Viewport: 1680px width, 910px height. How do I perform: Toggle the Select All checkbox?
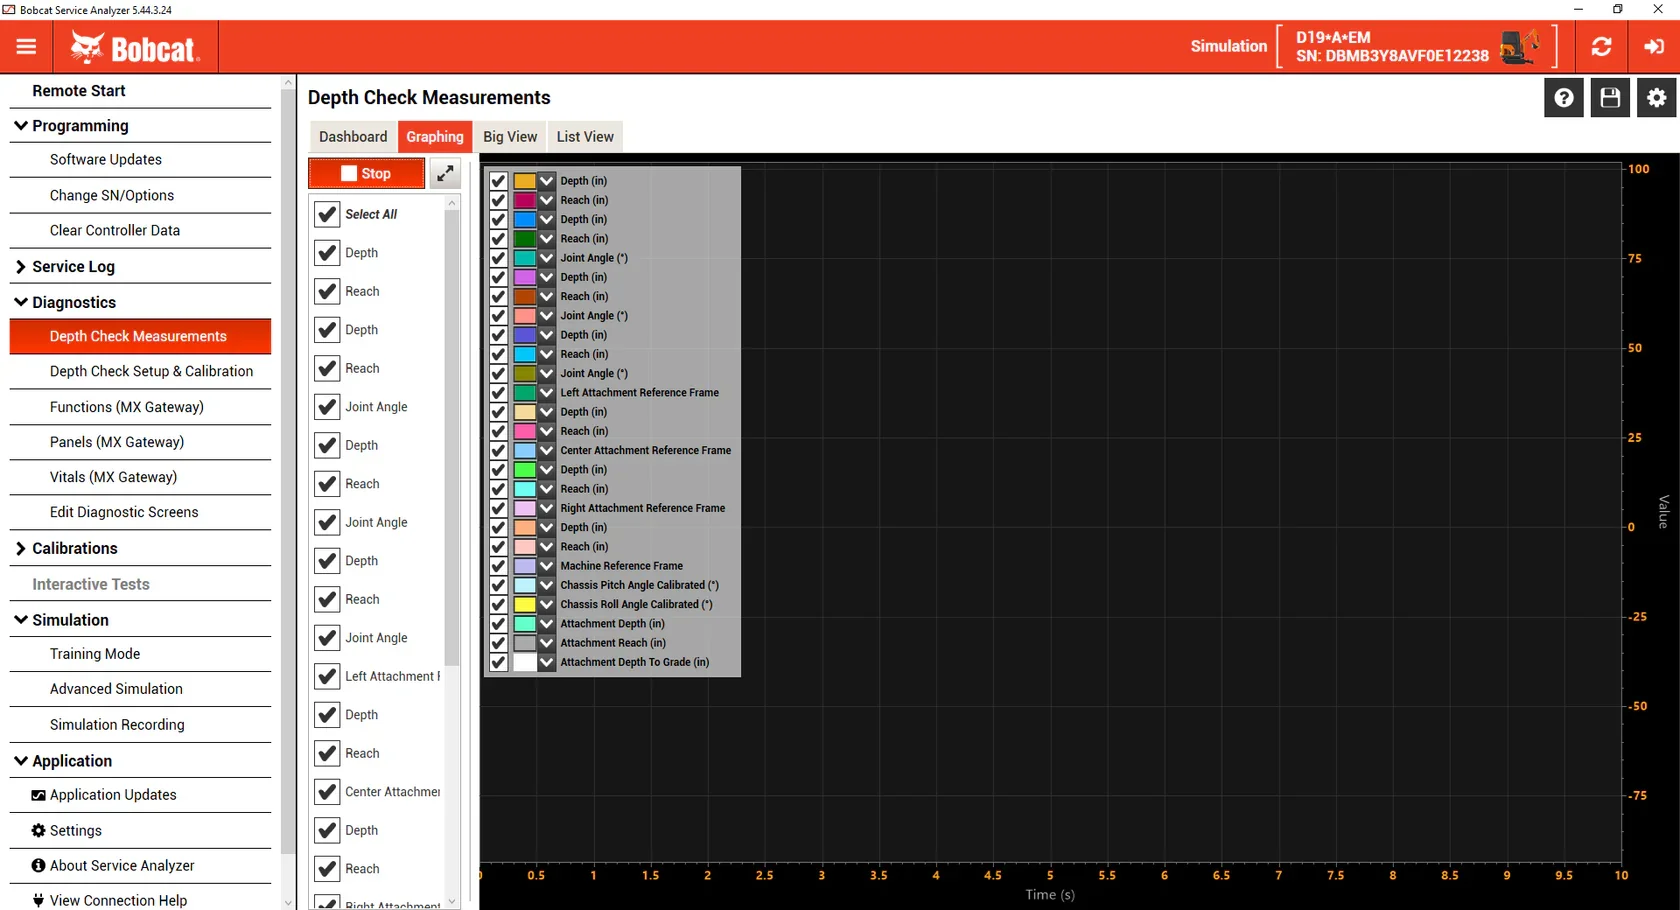[327, 214]
